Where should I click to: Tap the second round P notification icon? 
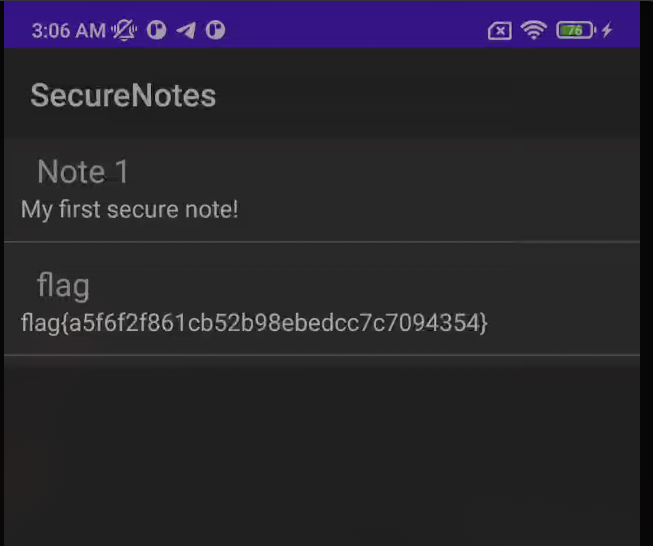215,30
